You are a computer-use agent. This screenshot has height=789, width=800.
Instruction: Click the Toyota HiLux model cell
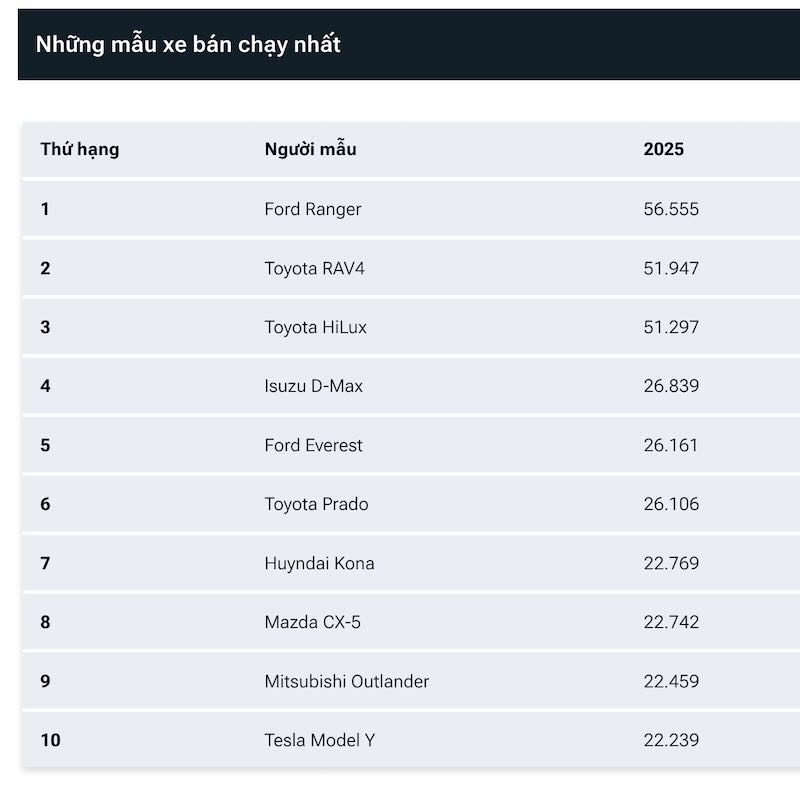[x=315, y=327]
